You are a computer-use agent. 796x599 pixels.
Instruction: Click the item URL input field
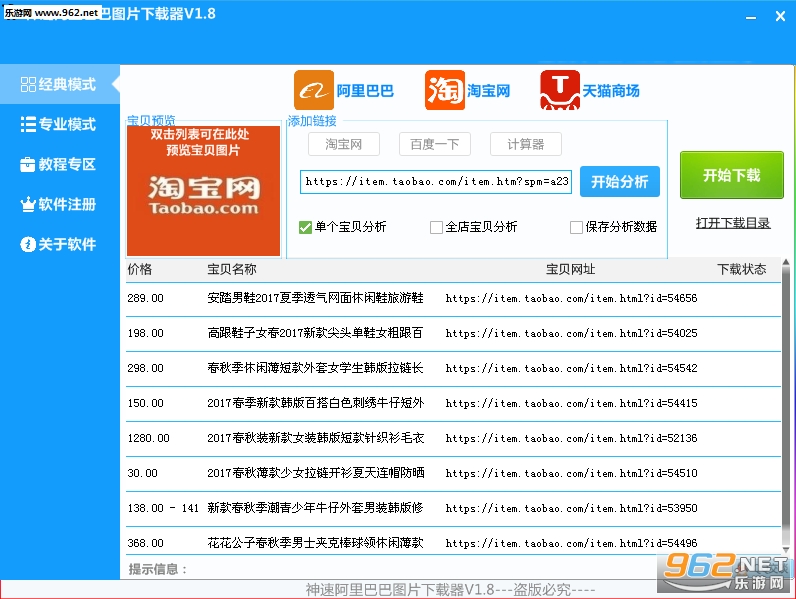click(x=436, y=182)
